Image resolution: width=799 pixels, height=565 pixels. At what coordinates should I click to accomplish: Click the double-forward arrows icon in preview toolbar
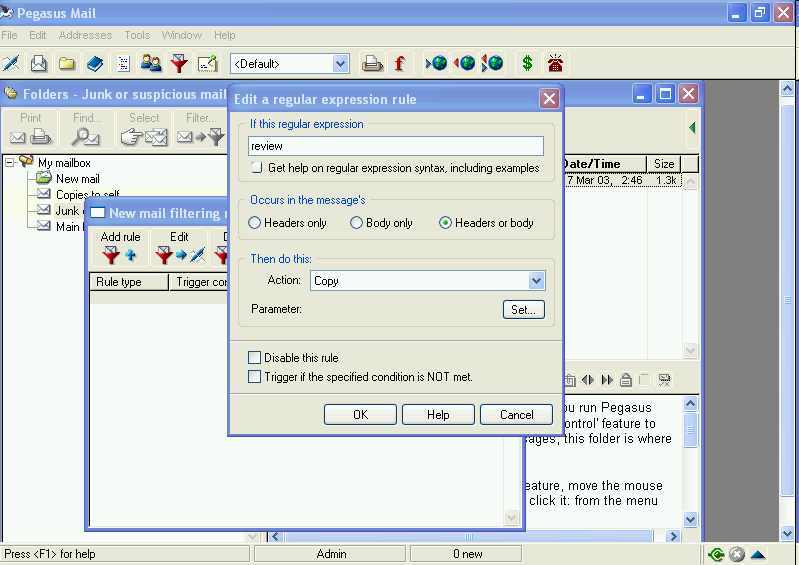tap(607, 380)
